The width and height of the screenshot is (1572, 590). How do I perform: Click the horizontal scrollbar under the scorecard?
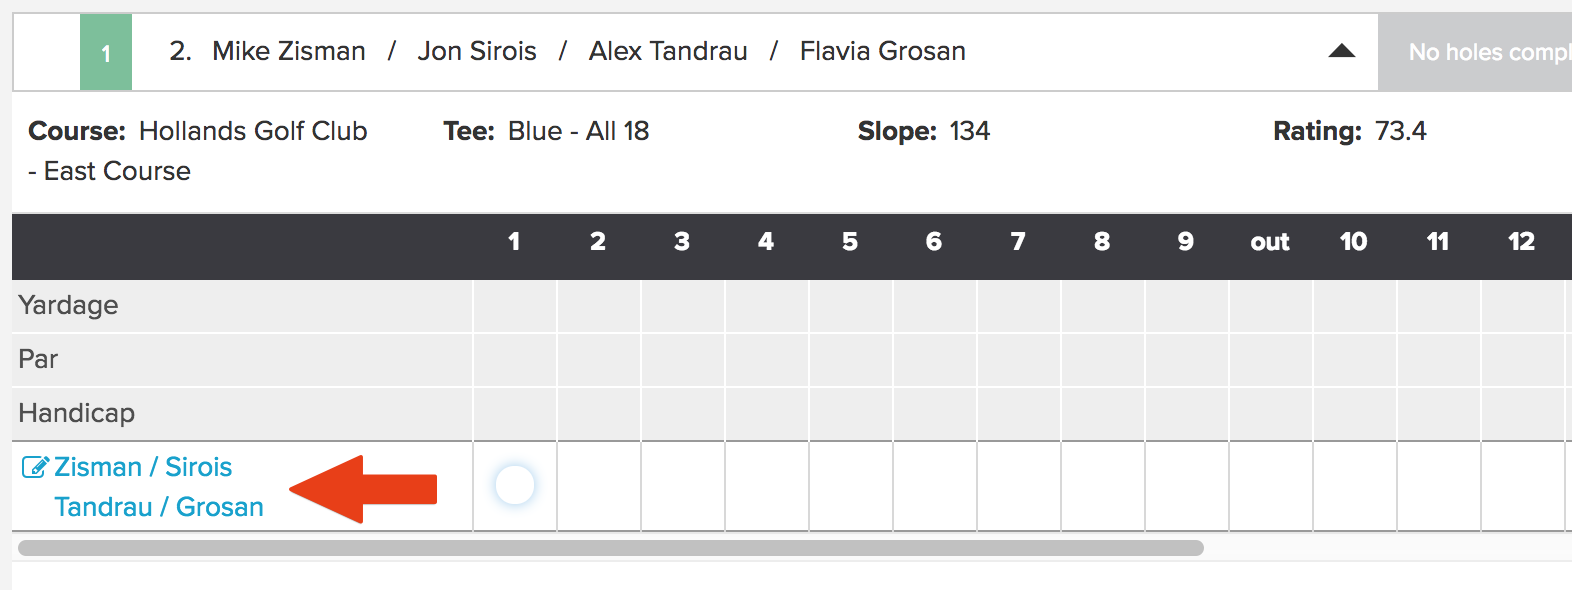pyautogui.click(x=610, y=548)
